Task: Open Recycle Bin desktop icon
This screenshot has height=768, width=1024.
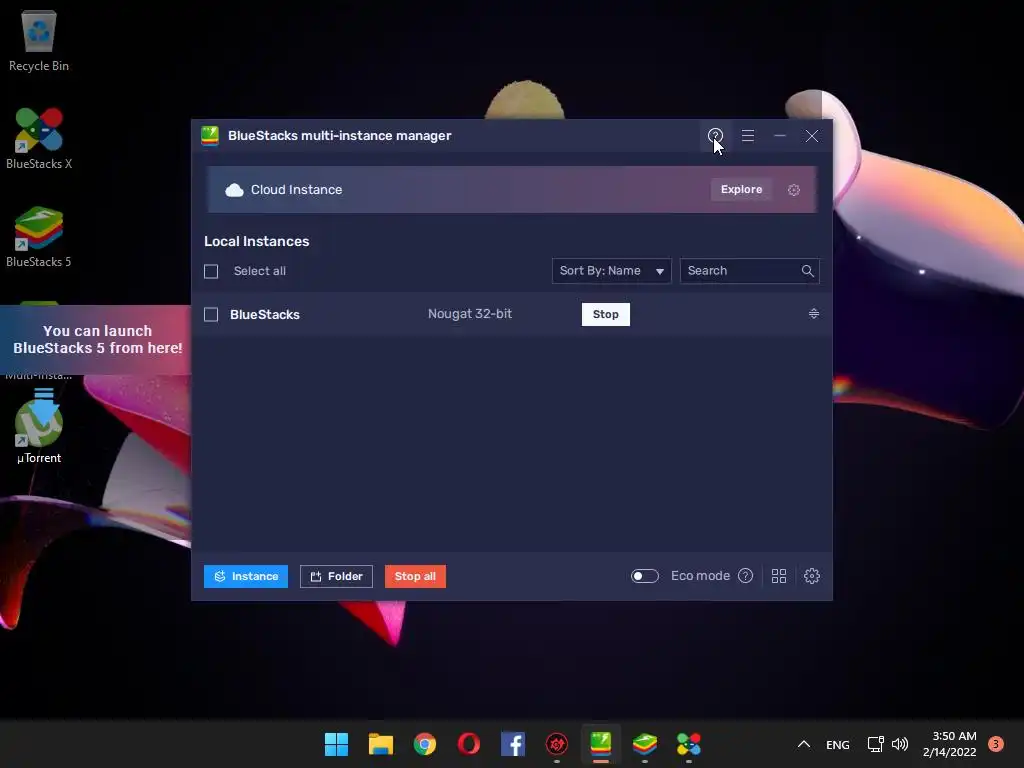Action: coord(39,40)
